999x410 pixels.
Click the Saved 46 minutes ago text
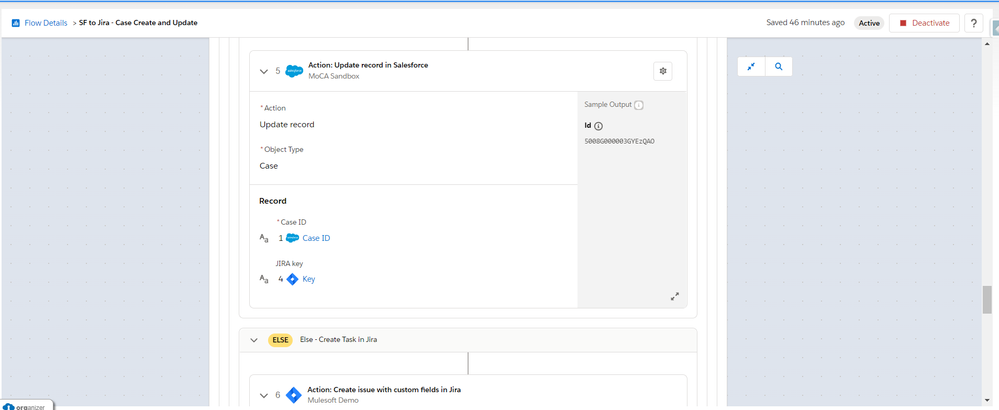pyautogui.click(x=805, y=23)
